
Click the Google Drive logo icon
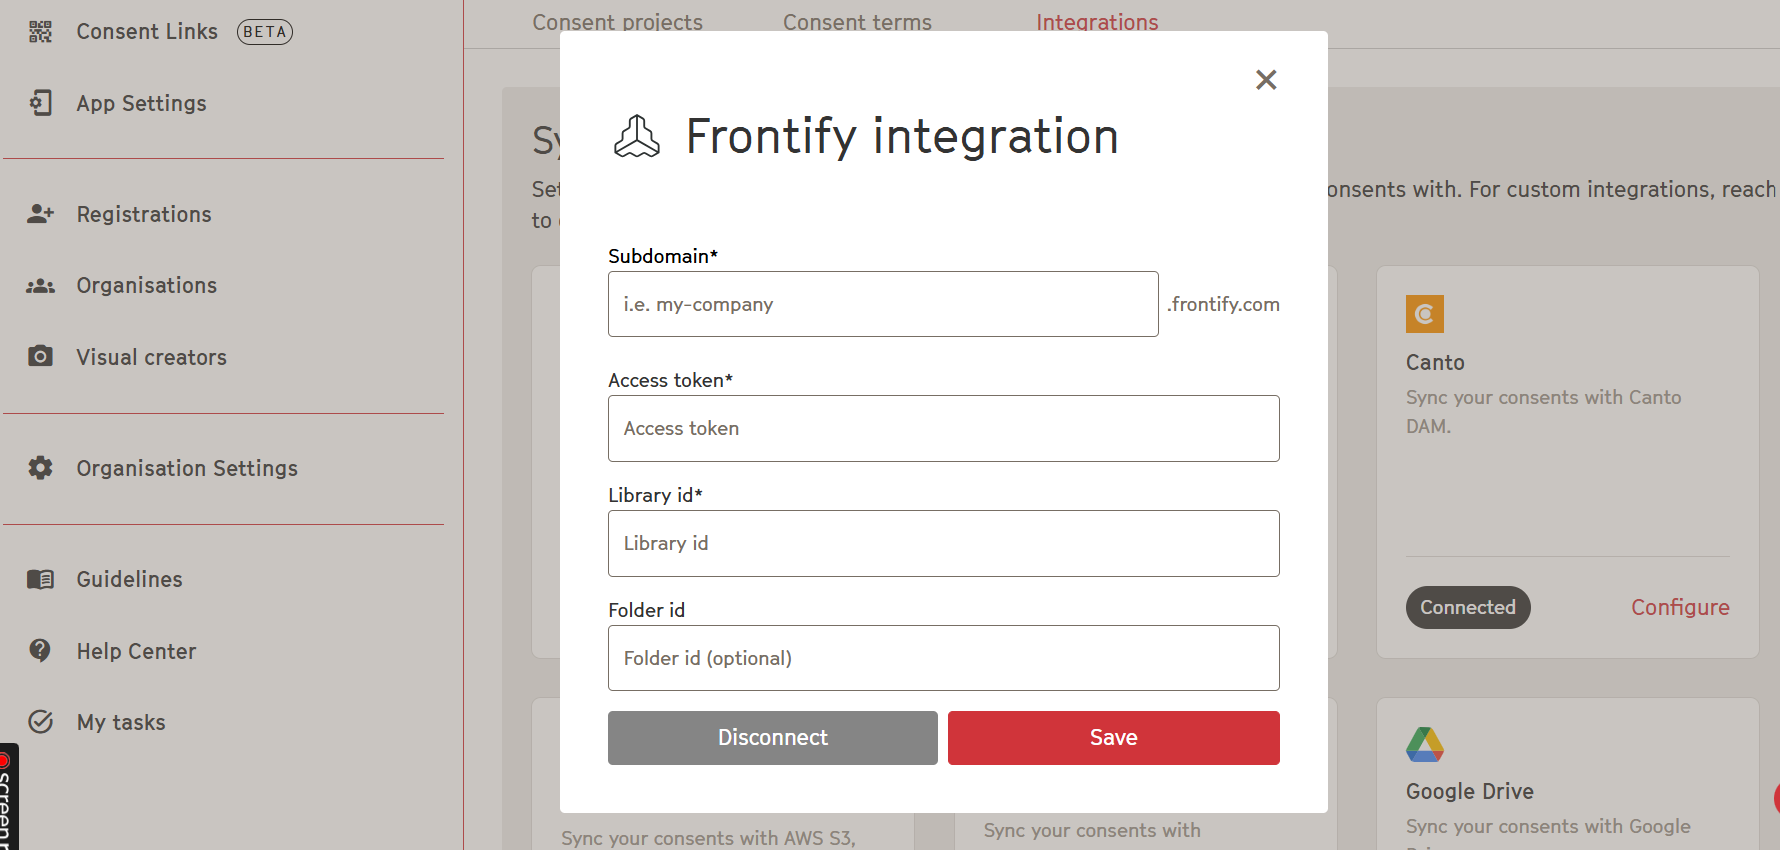tap(1425, 744)
